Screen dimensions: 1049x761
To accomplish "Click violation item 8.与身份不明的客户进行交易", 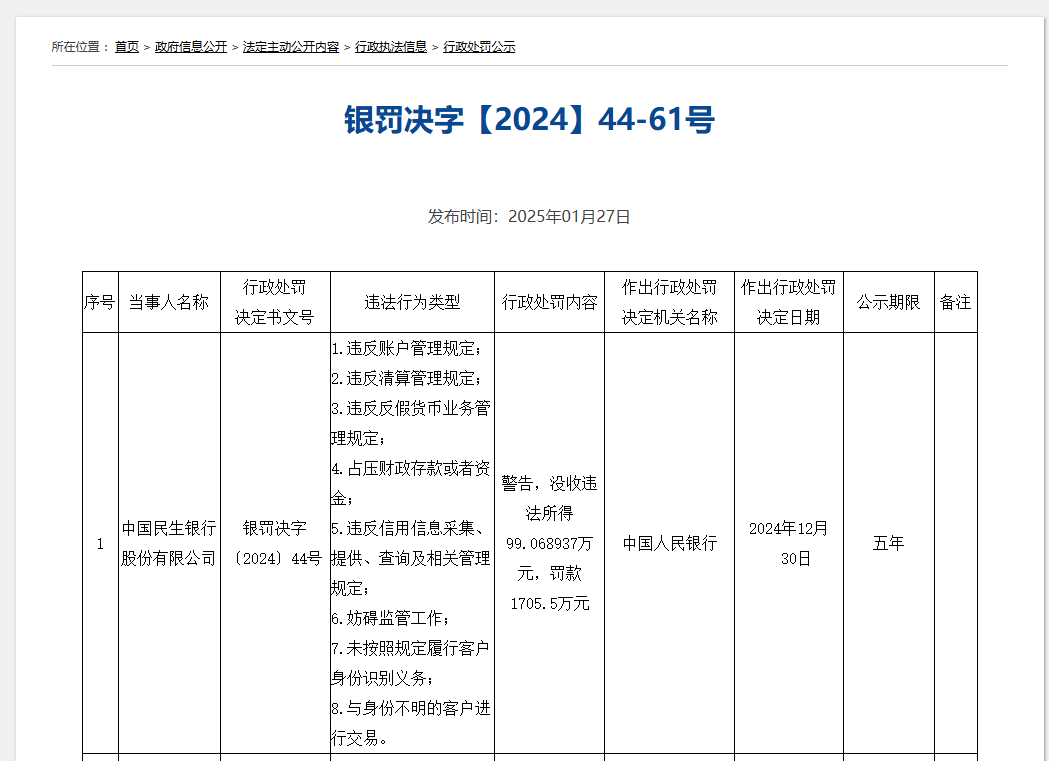I will (411, 723).
